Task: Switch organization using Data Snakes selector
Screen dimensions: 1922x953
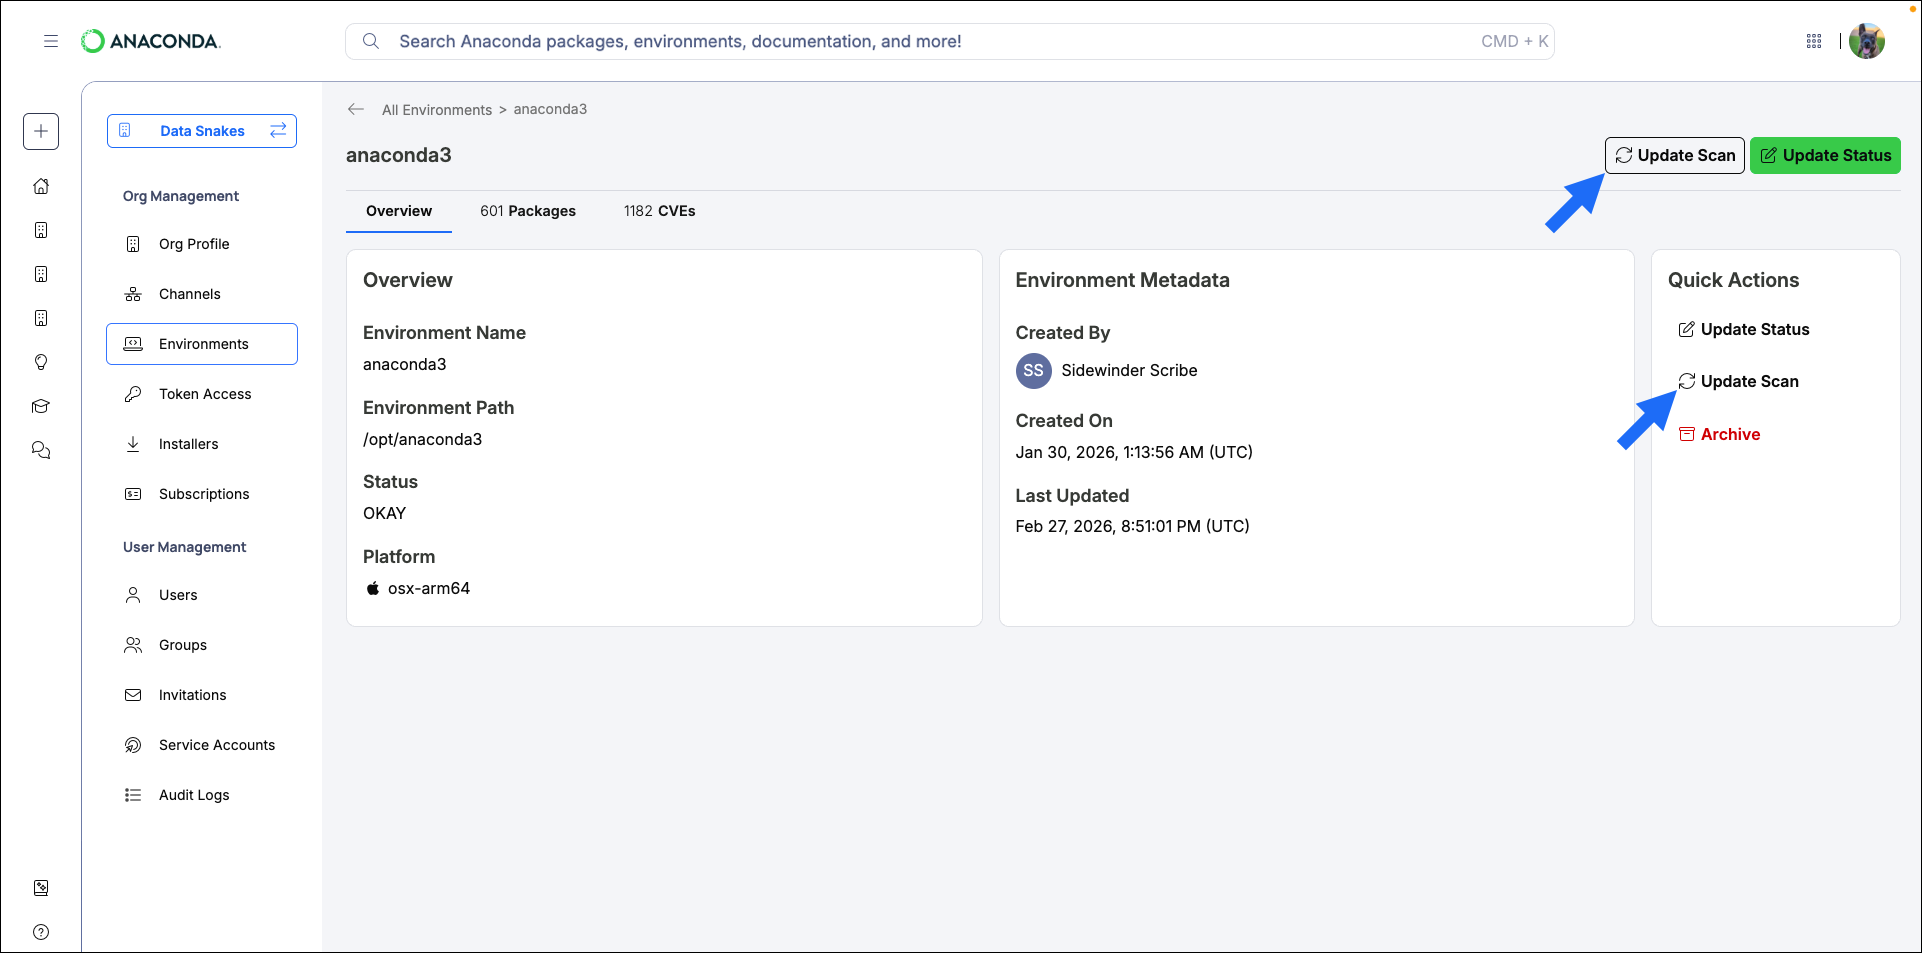Action: click(x=202, y=131)
